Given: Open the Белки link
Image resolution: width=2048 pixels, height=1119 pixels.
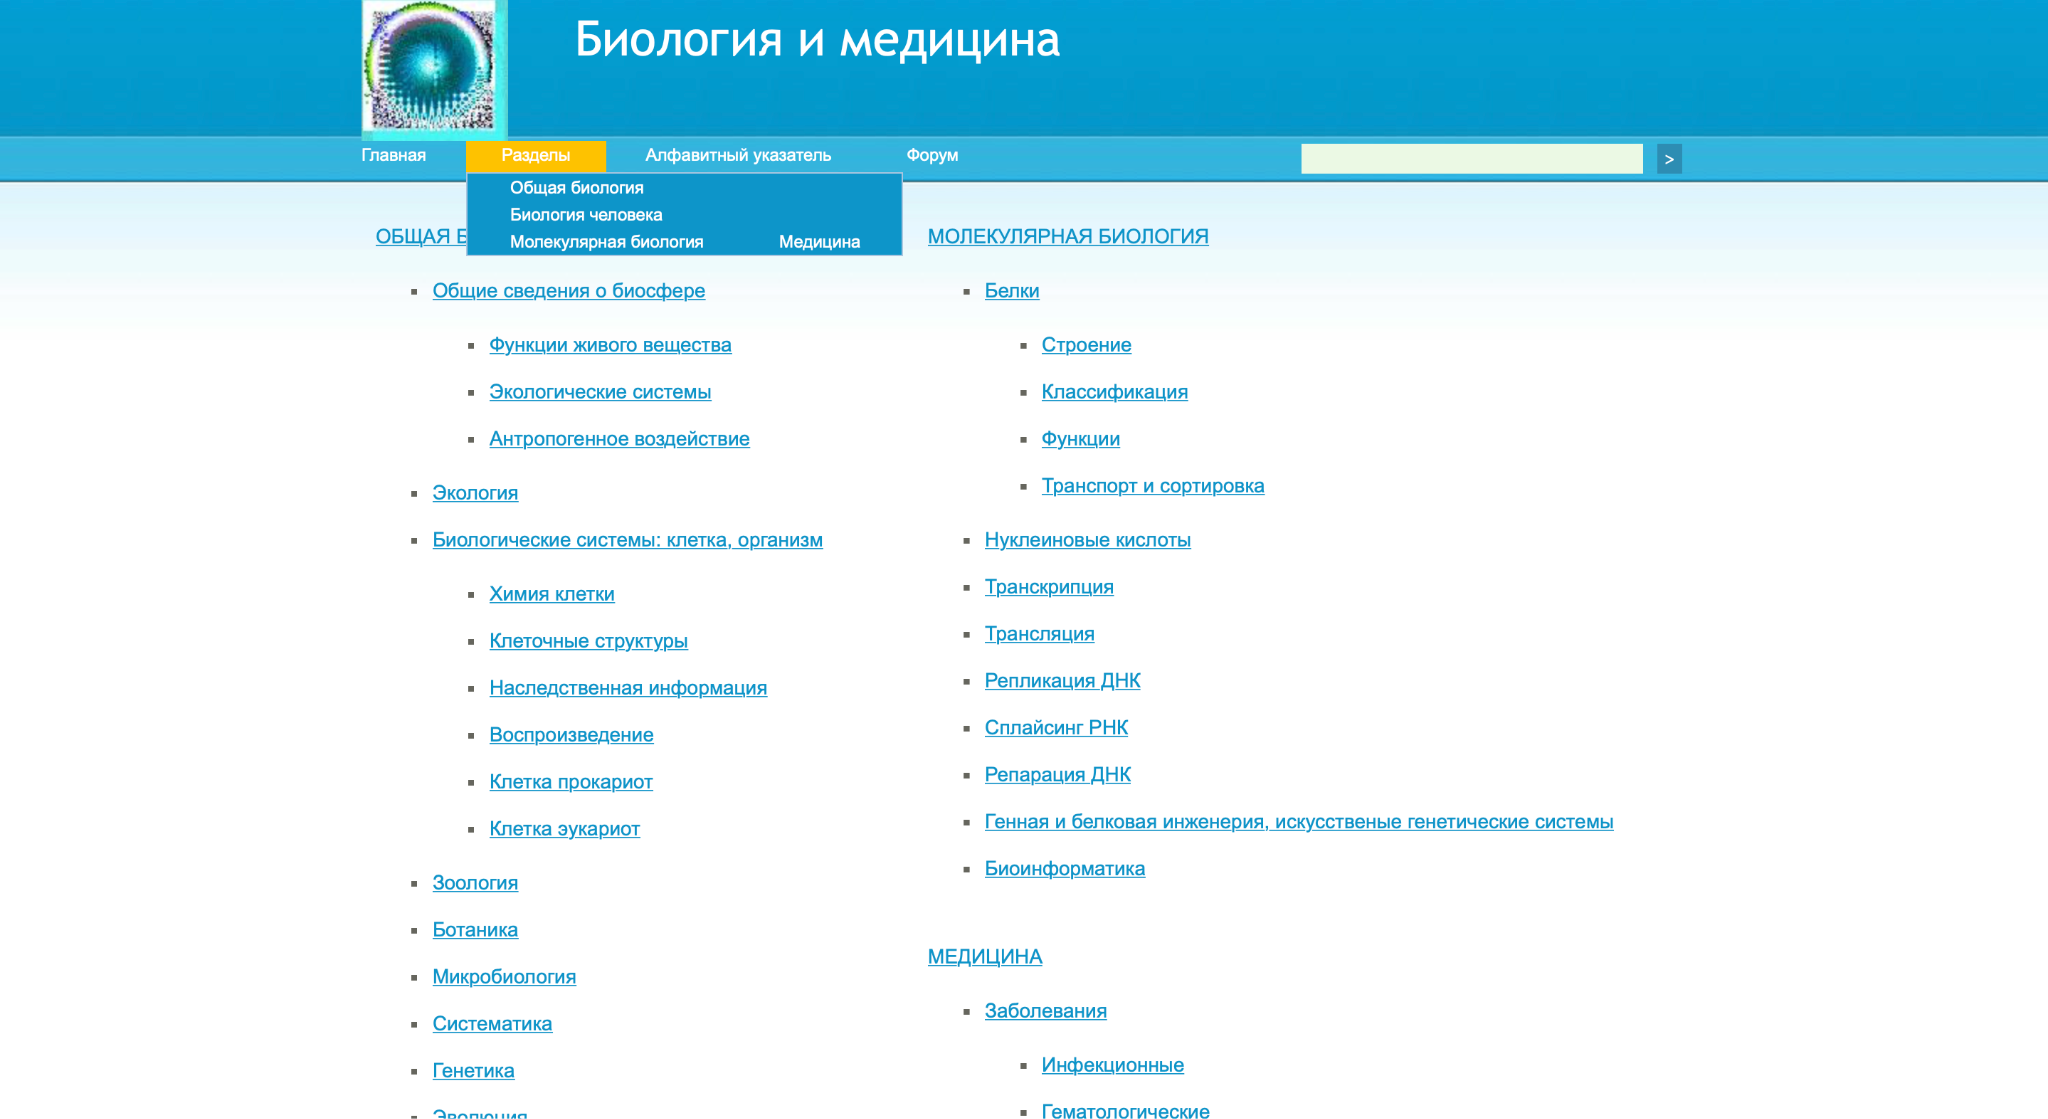Looking at the screenshot, I should [1012, 291].
